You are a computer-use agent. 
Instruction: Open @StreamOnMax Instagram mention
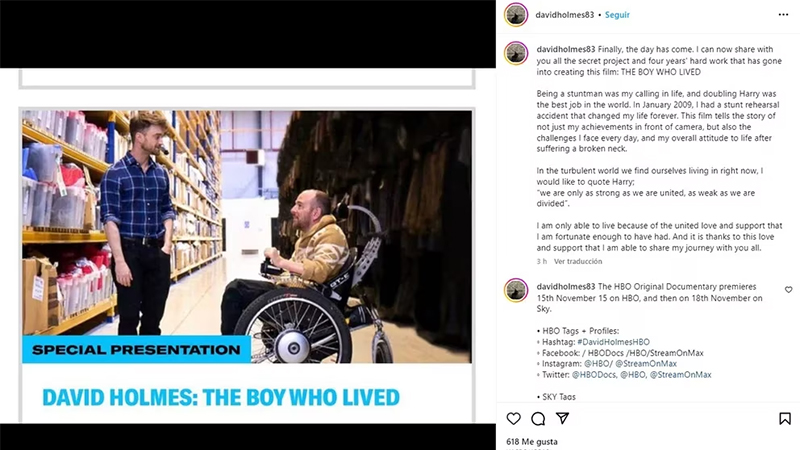646,364
